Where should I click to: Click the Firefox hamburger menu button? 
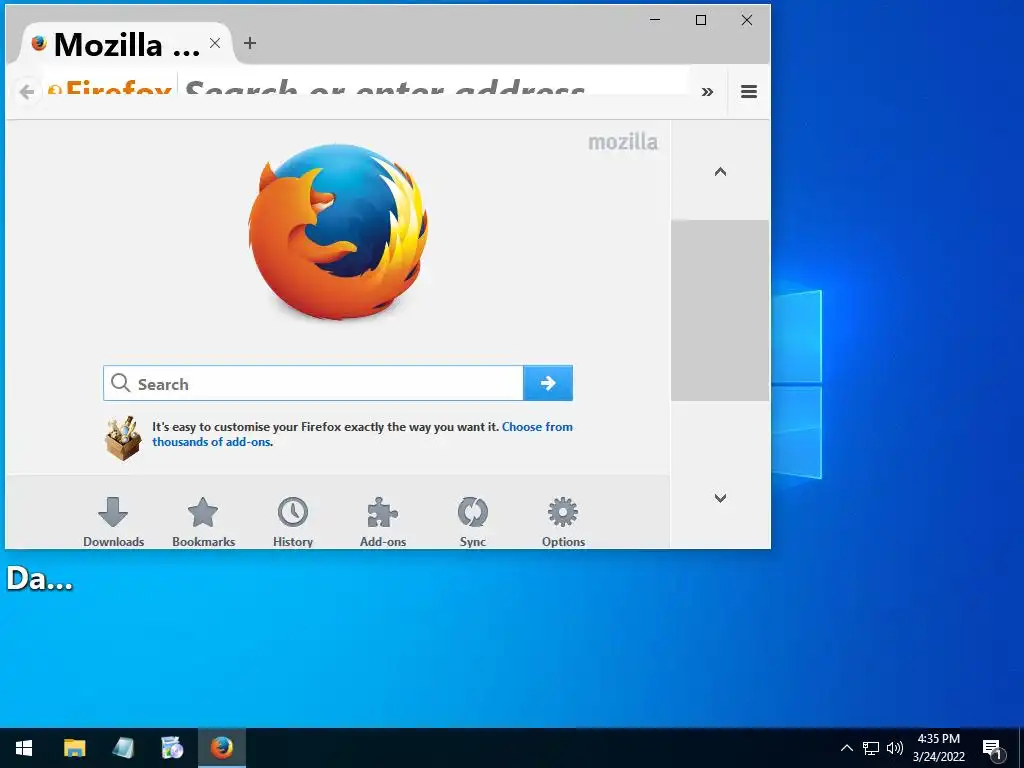[x=749, y=91]
